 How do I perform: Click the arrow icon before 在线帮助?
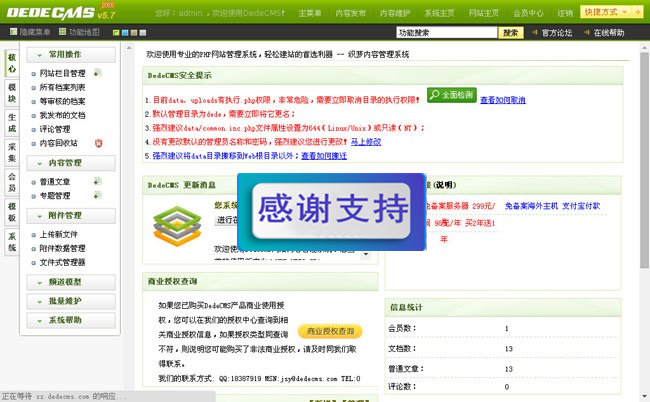coord(587,32)
